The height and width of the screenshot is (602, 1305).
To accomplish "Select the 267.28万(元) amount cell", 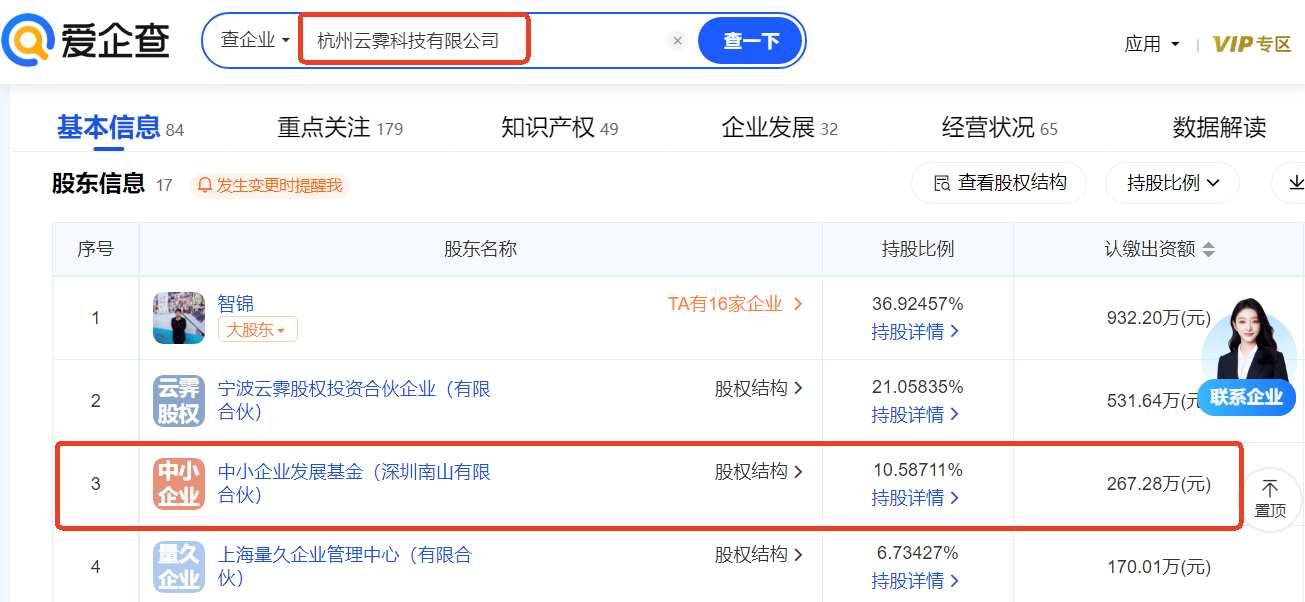I will pyautogui.click(x=1158, y=484).
